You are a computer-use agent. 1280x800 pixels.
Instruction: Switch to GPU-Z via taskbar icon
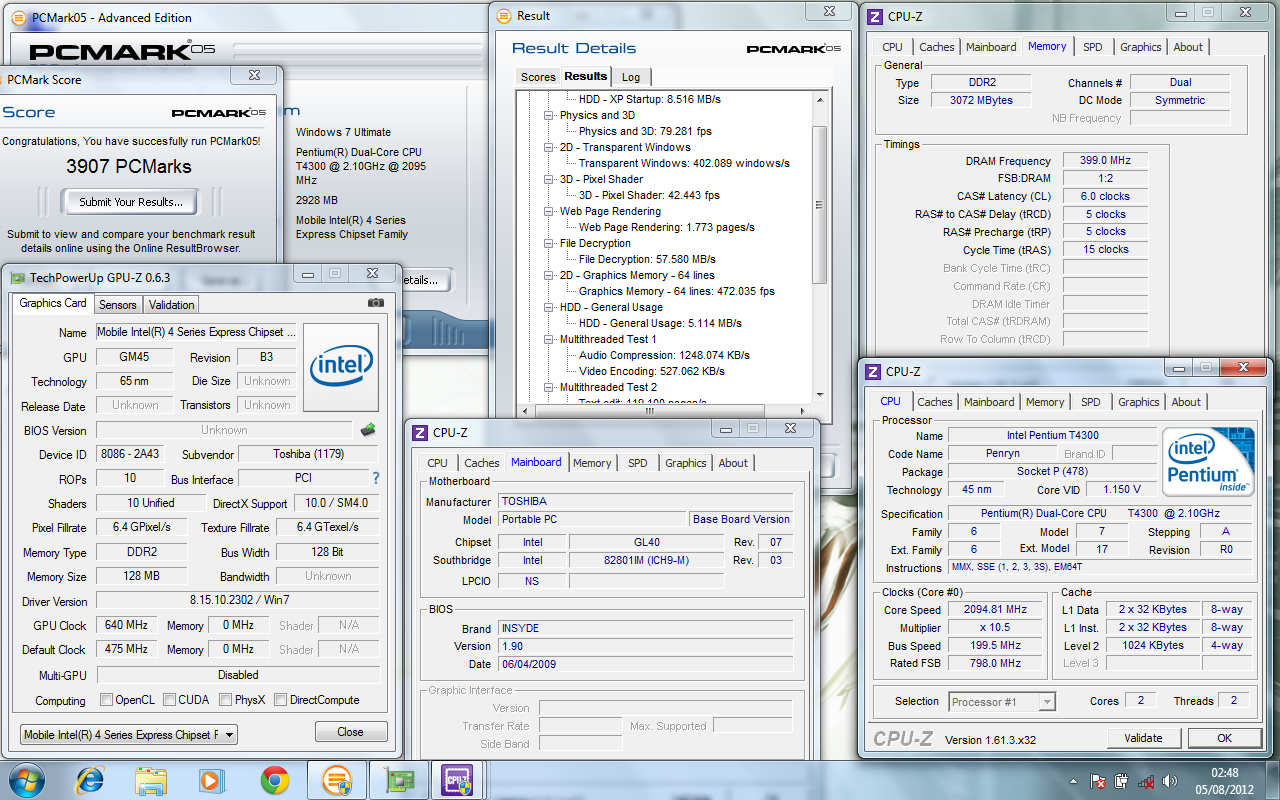point(398,780)
